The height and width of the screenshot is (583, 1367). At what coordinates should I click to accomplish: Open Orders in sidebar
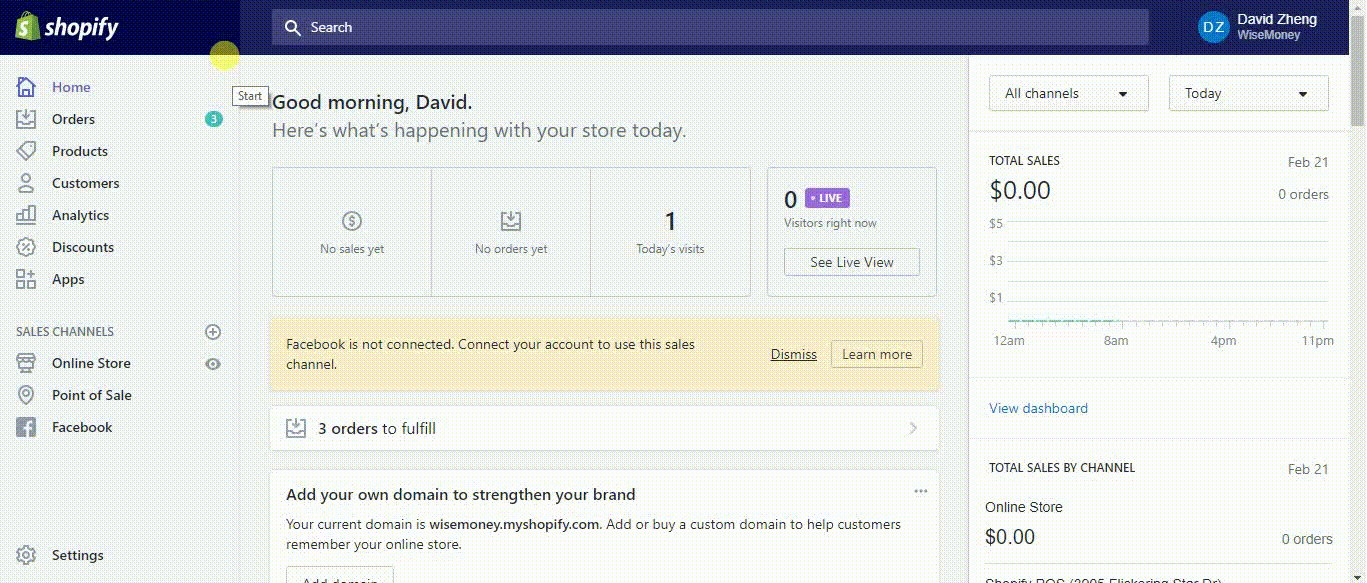tap(73, 119)
